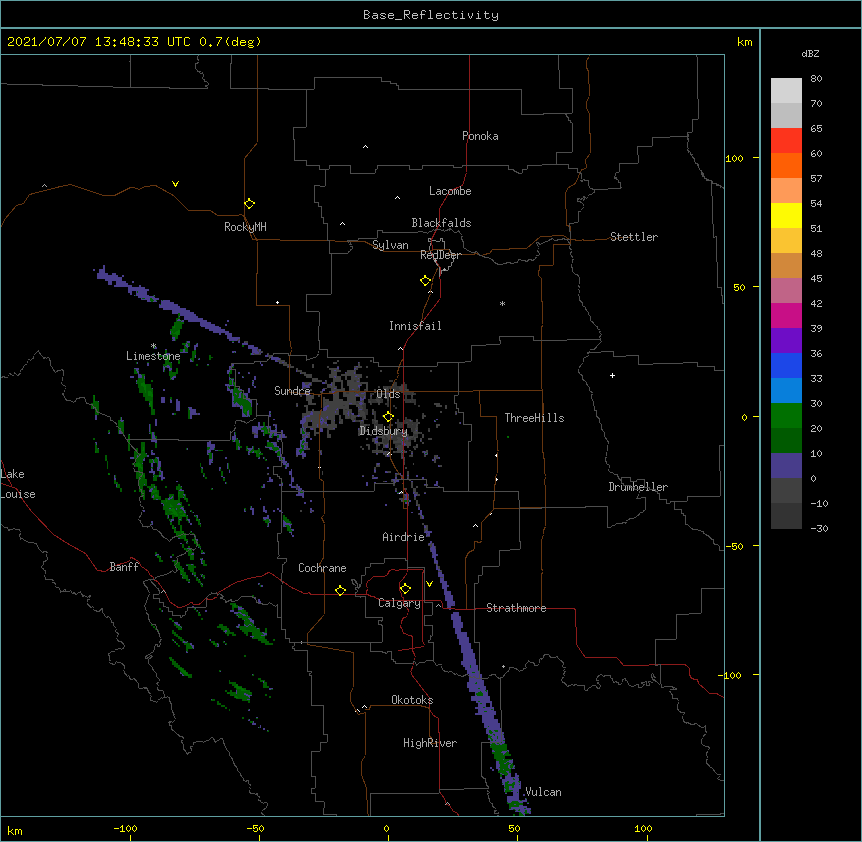
Task: Click the Calgary city label
Action: point(400,603)
